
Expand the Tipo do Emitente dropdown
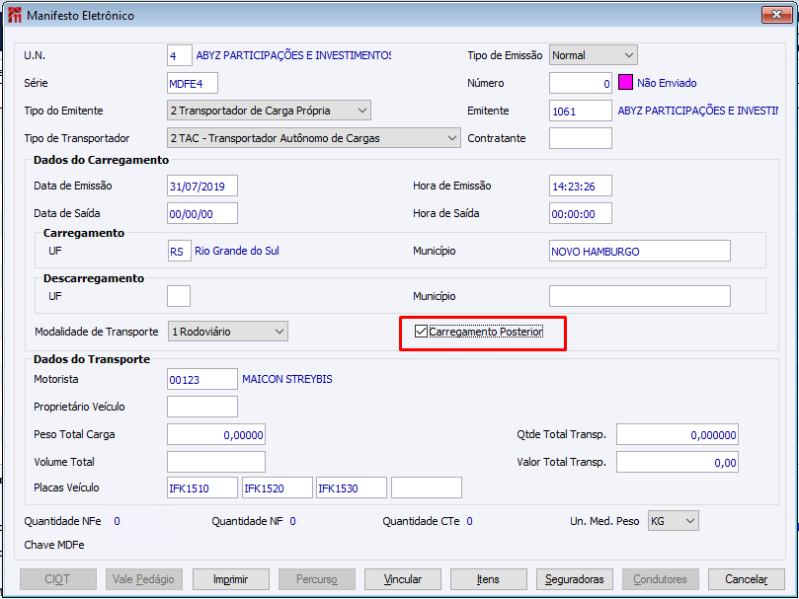pos(269,111)
